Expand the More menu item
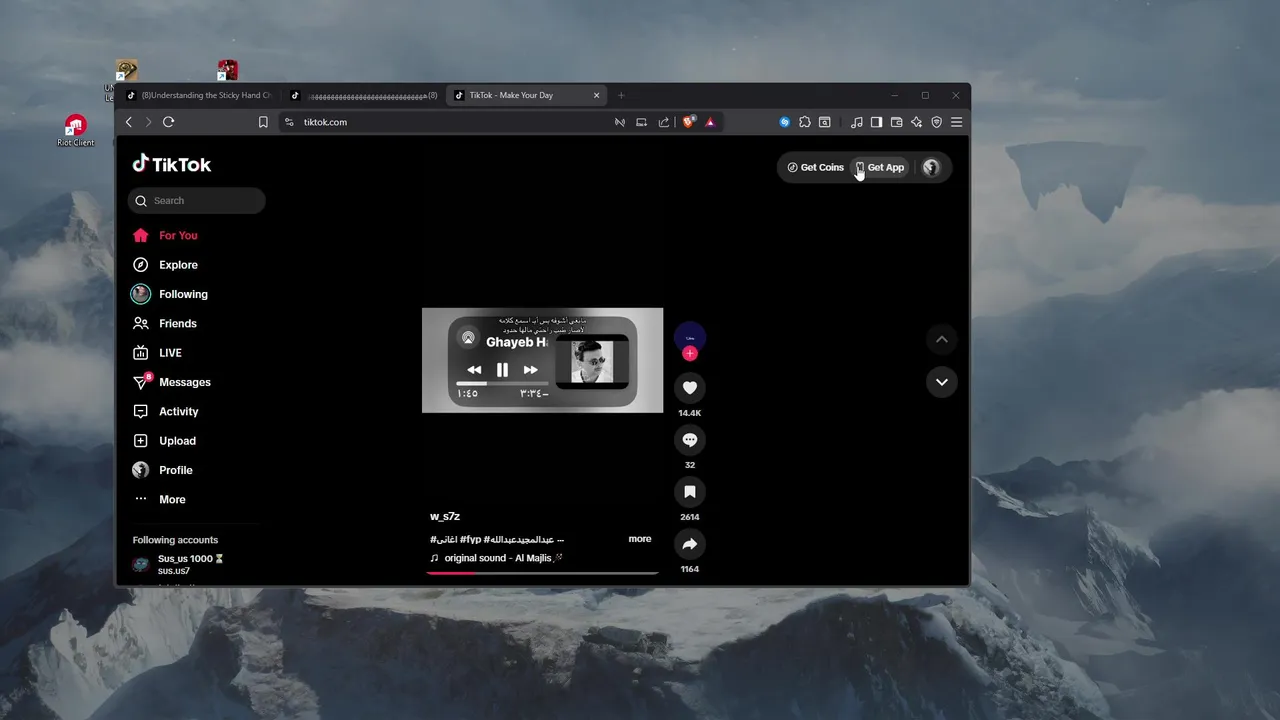The height and width of the screenshot is (720, 1280). tap(159, 499)
